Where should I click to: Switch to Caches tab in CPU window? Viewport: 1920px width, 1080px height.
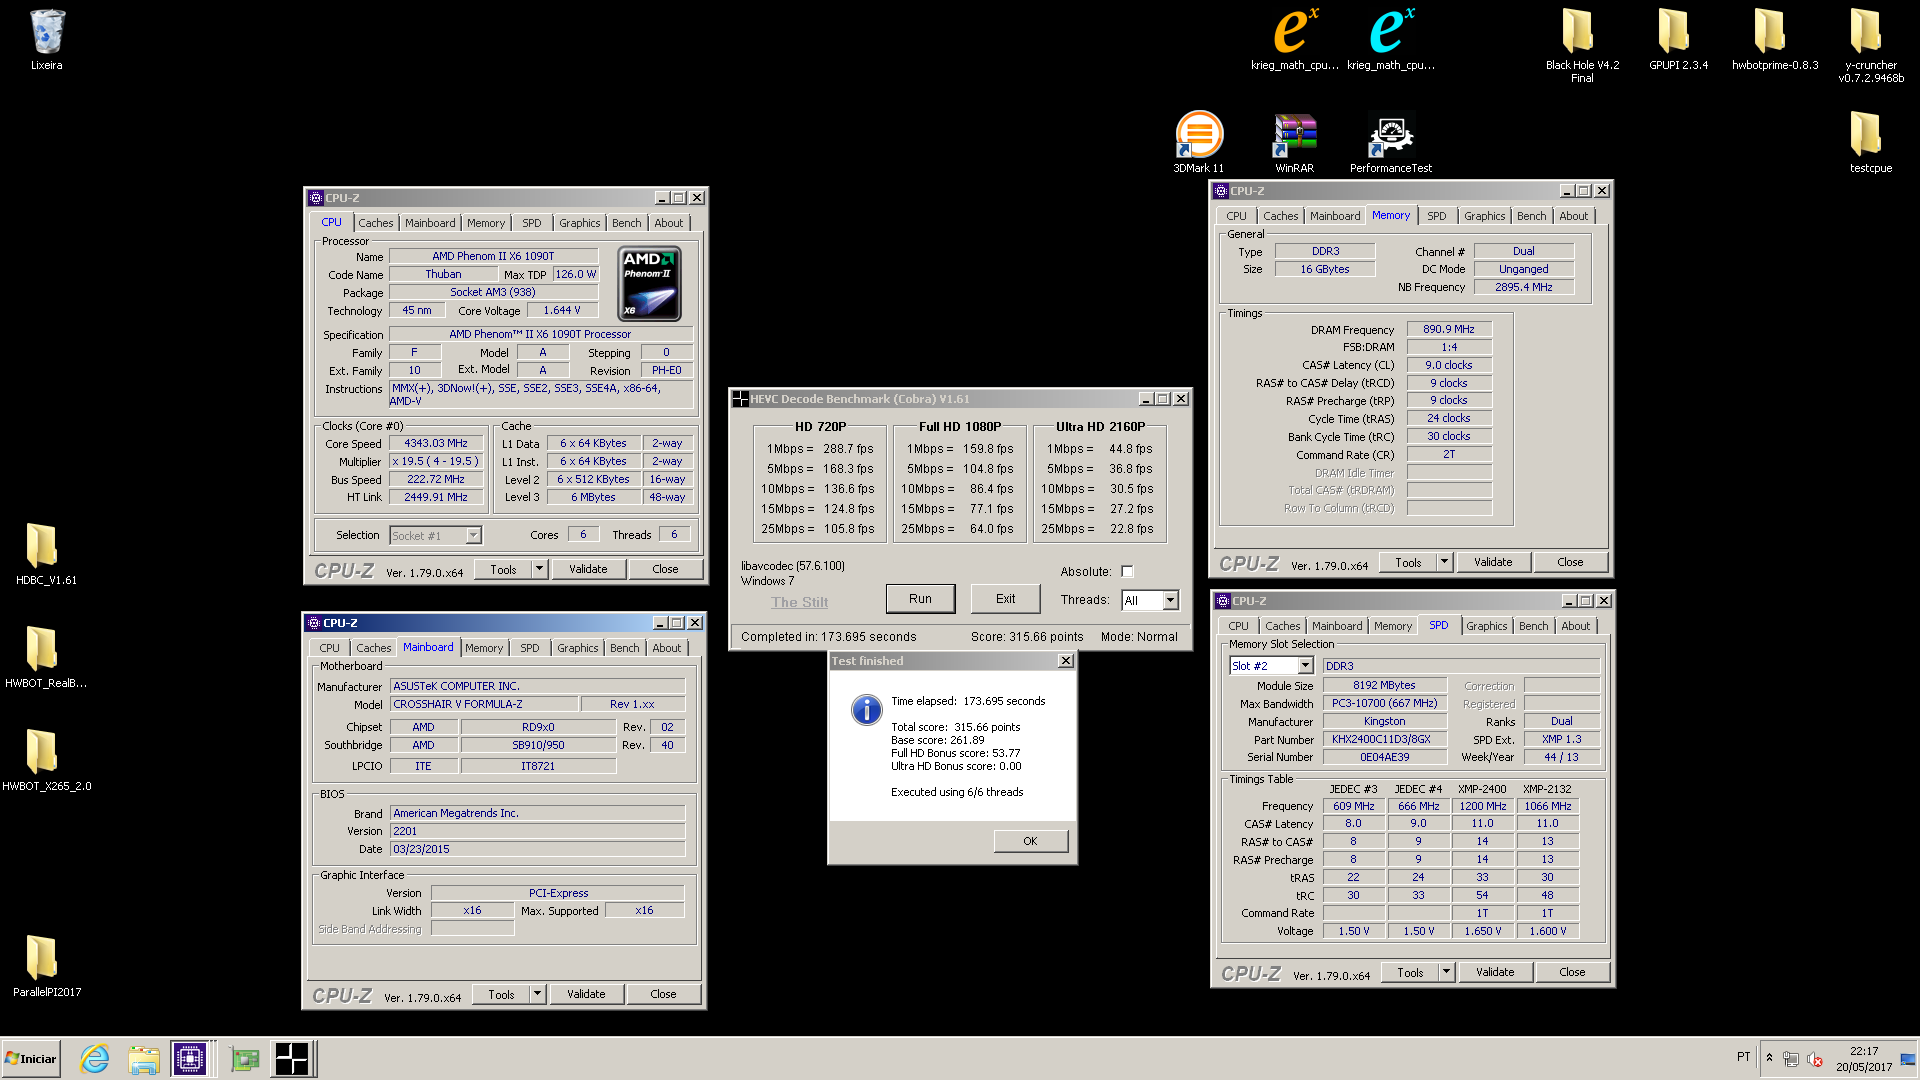click(x=376, y=223)
